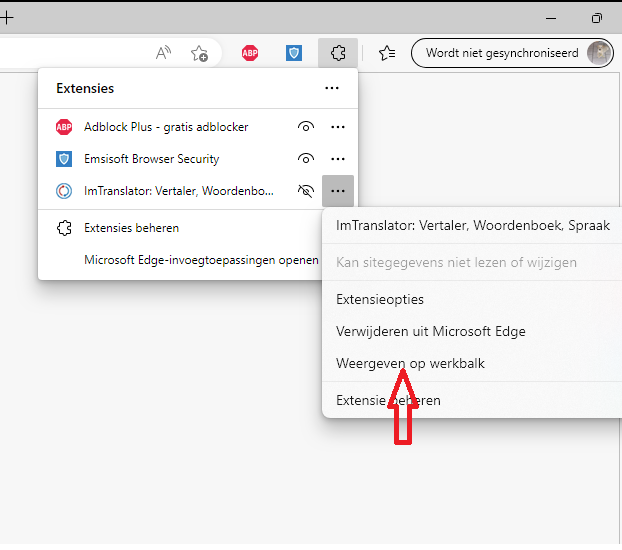Select Verwijderen uit Microsoft Edge
Viewport: 622px width, 550px height.
coord(472,331)
